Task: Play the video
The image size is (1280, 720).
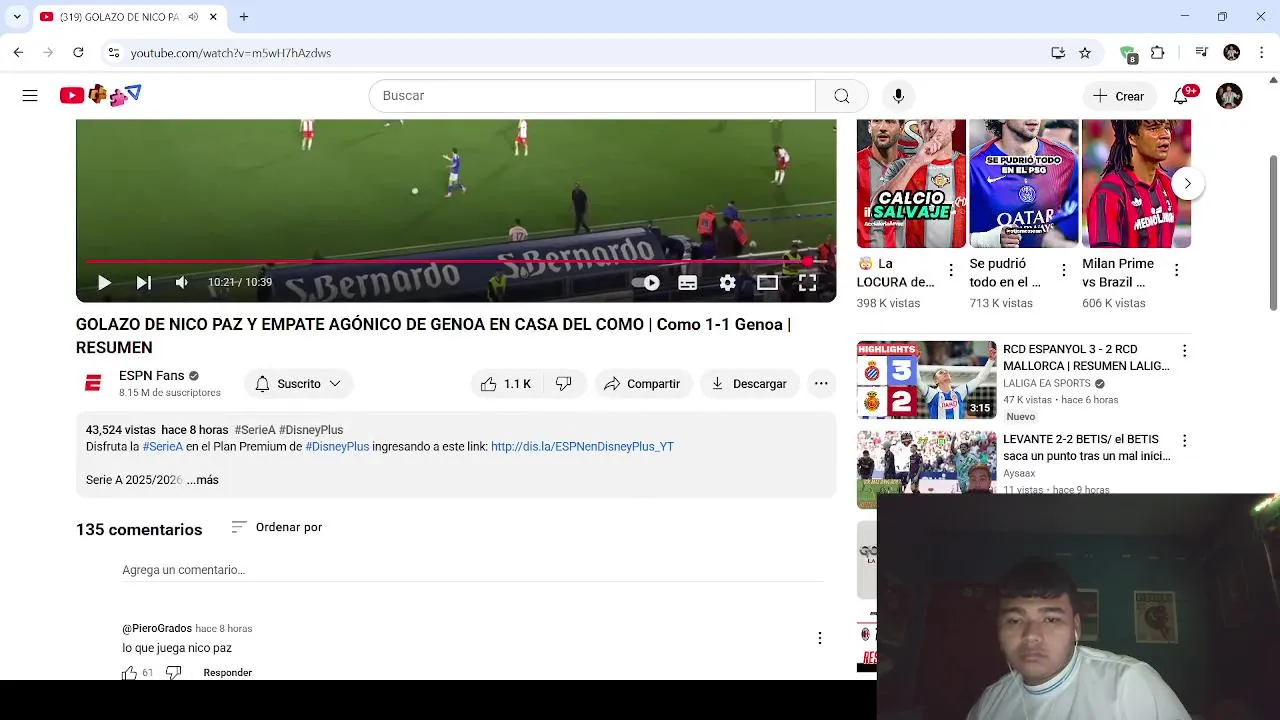Action: (104, 283)
